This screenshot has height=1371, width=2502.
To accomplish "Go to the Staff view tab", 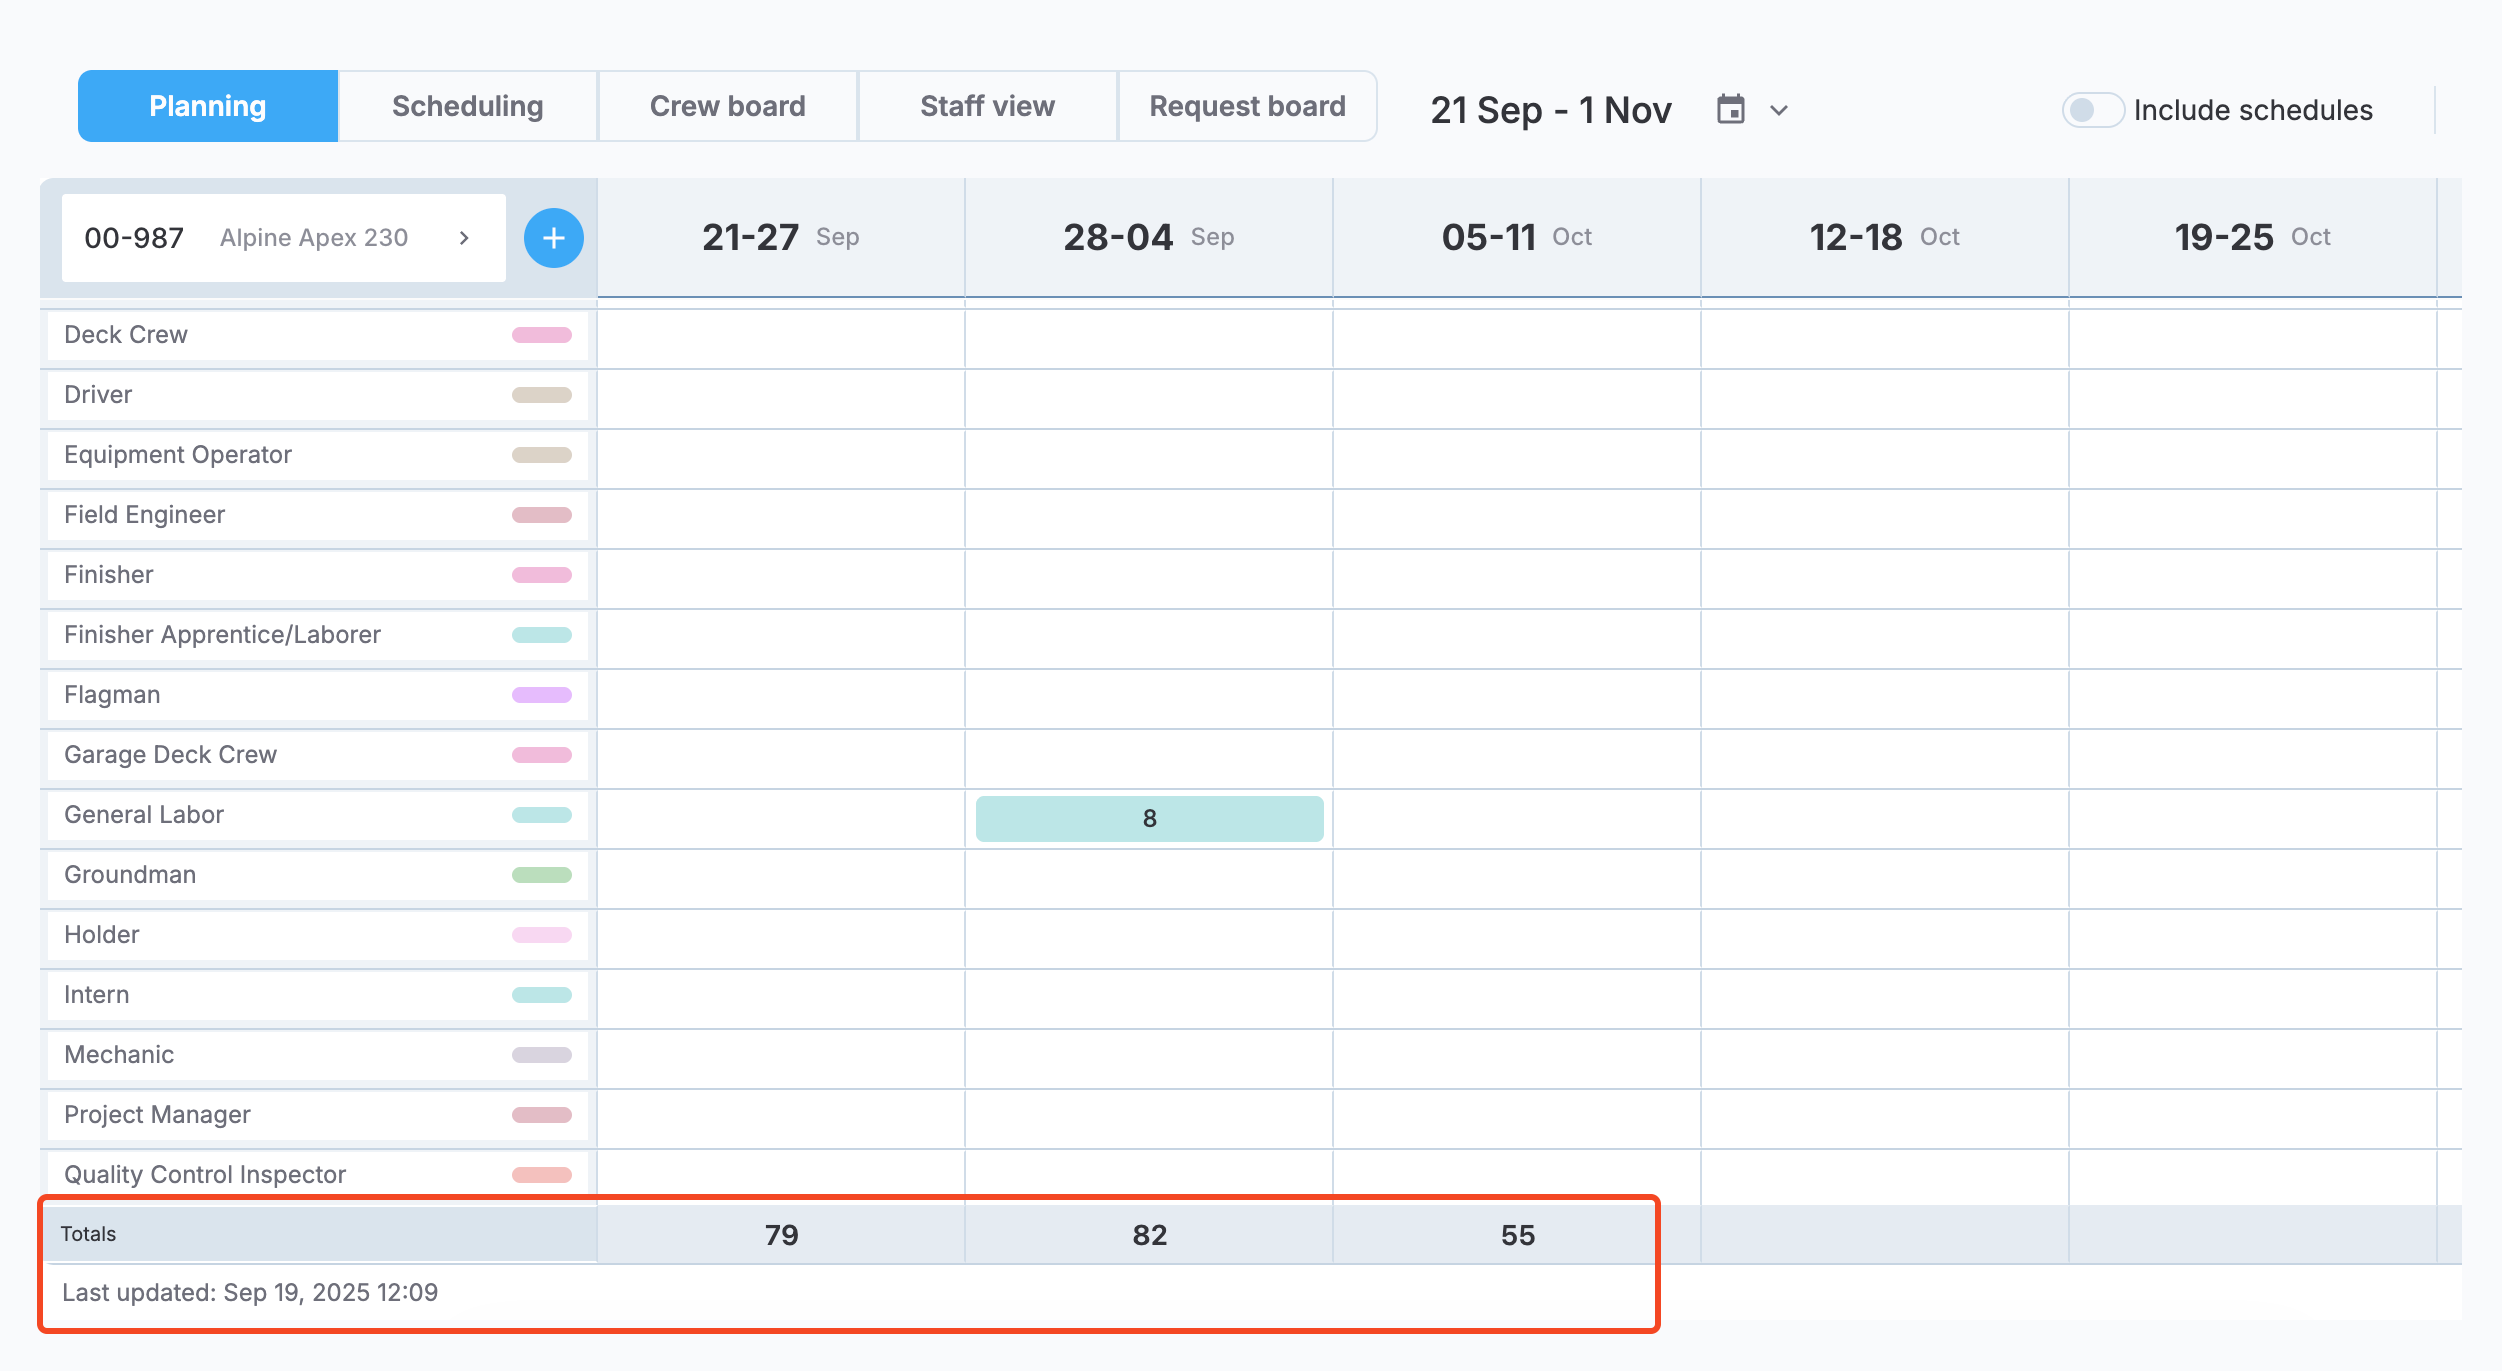I will pos(987,106).
